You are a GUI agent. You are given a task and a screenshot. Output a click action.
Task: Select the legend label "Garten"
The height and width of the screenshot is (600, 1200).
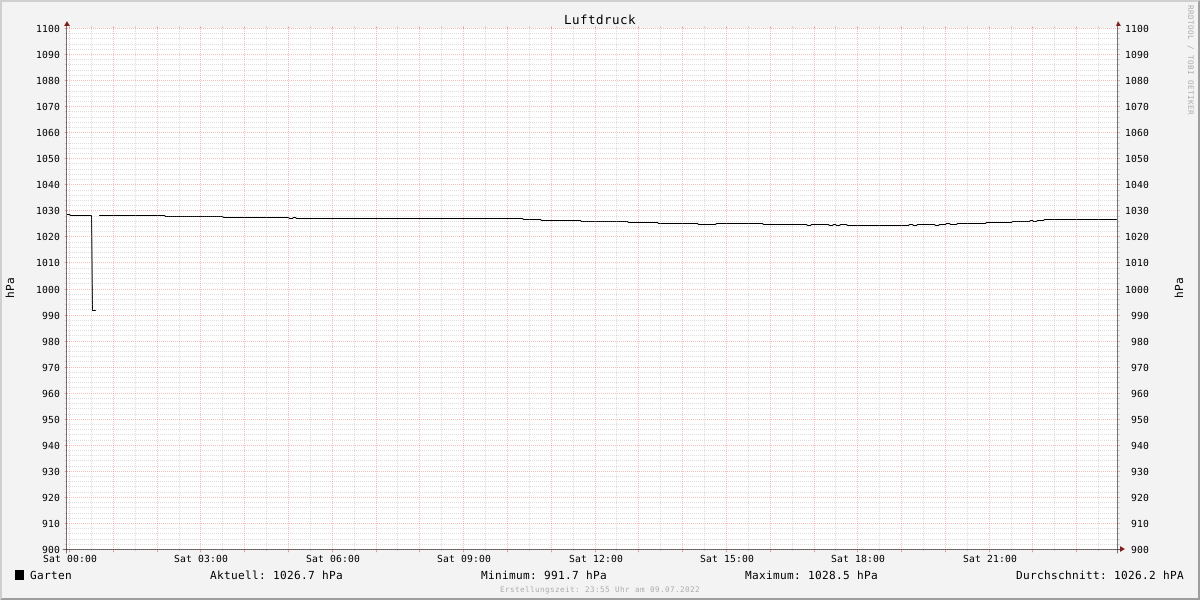[51, 575]
